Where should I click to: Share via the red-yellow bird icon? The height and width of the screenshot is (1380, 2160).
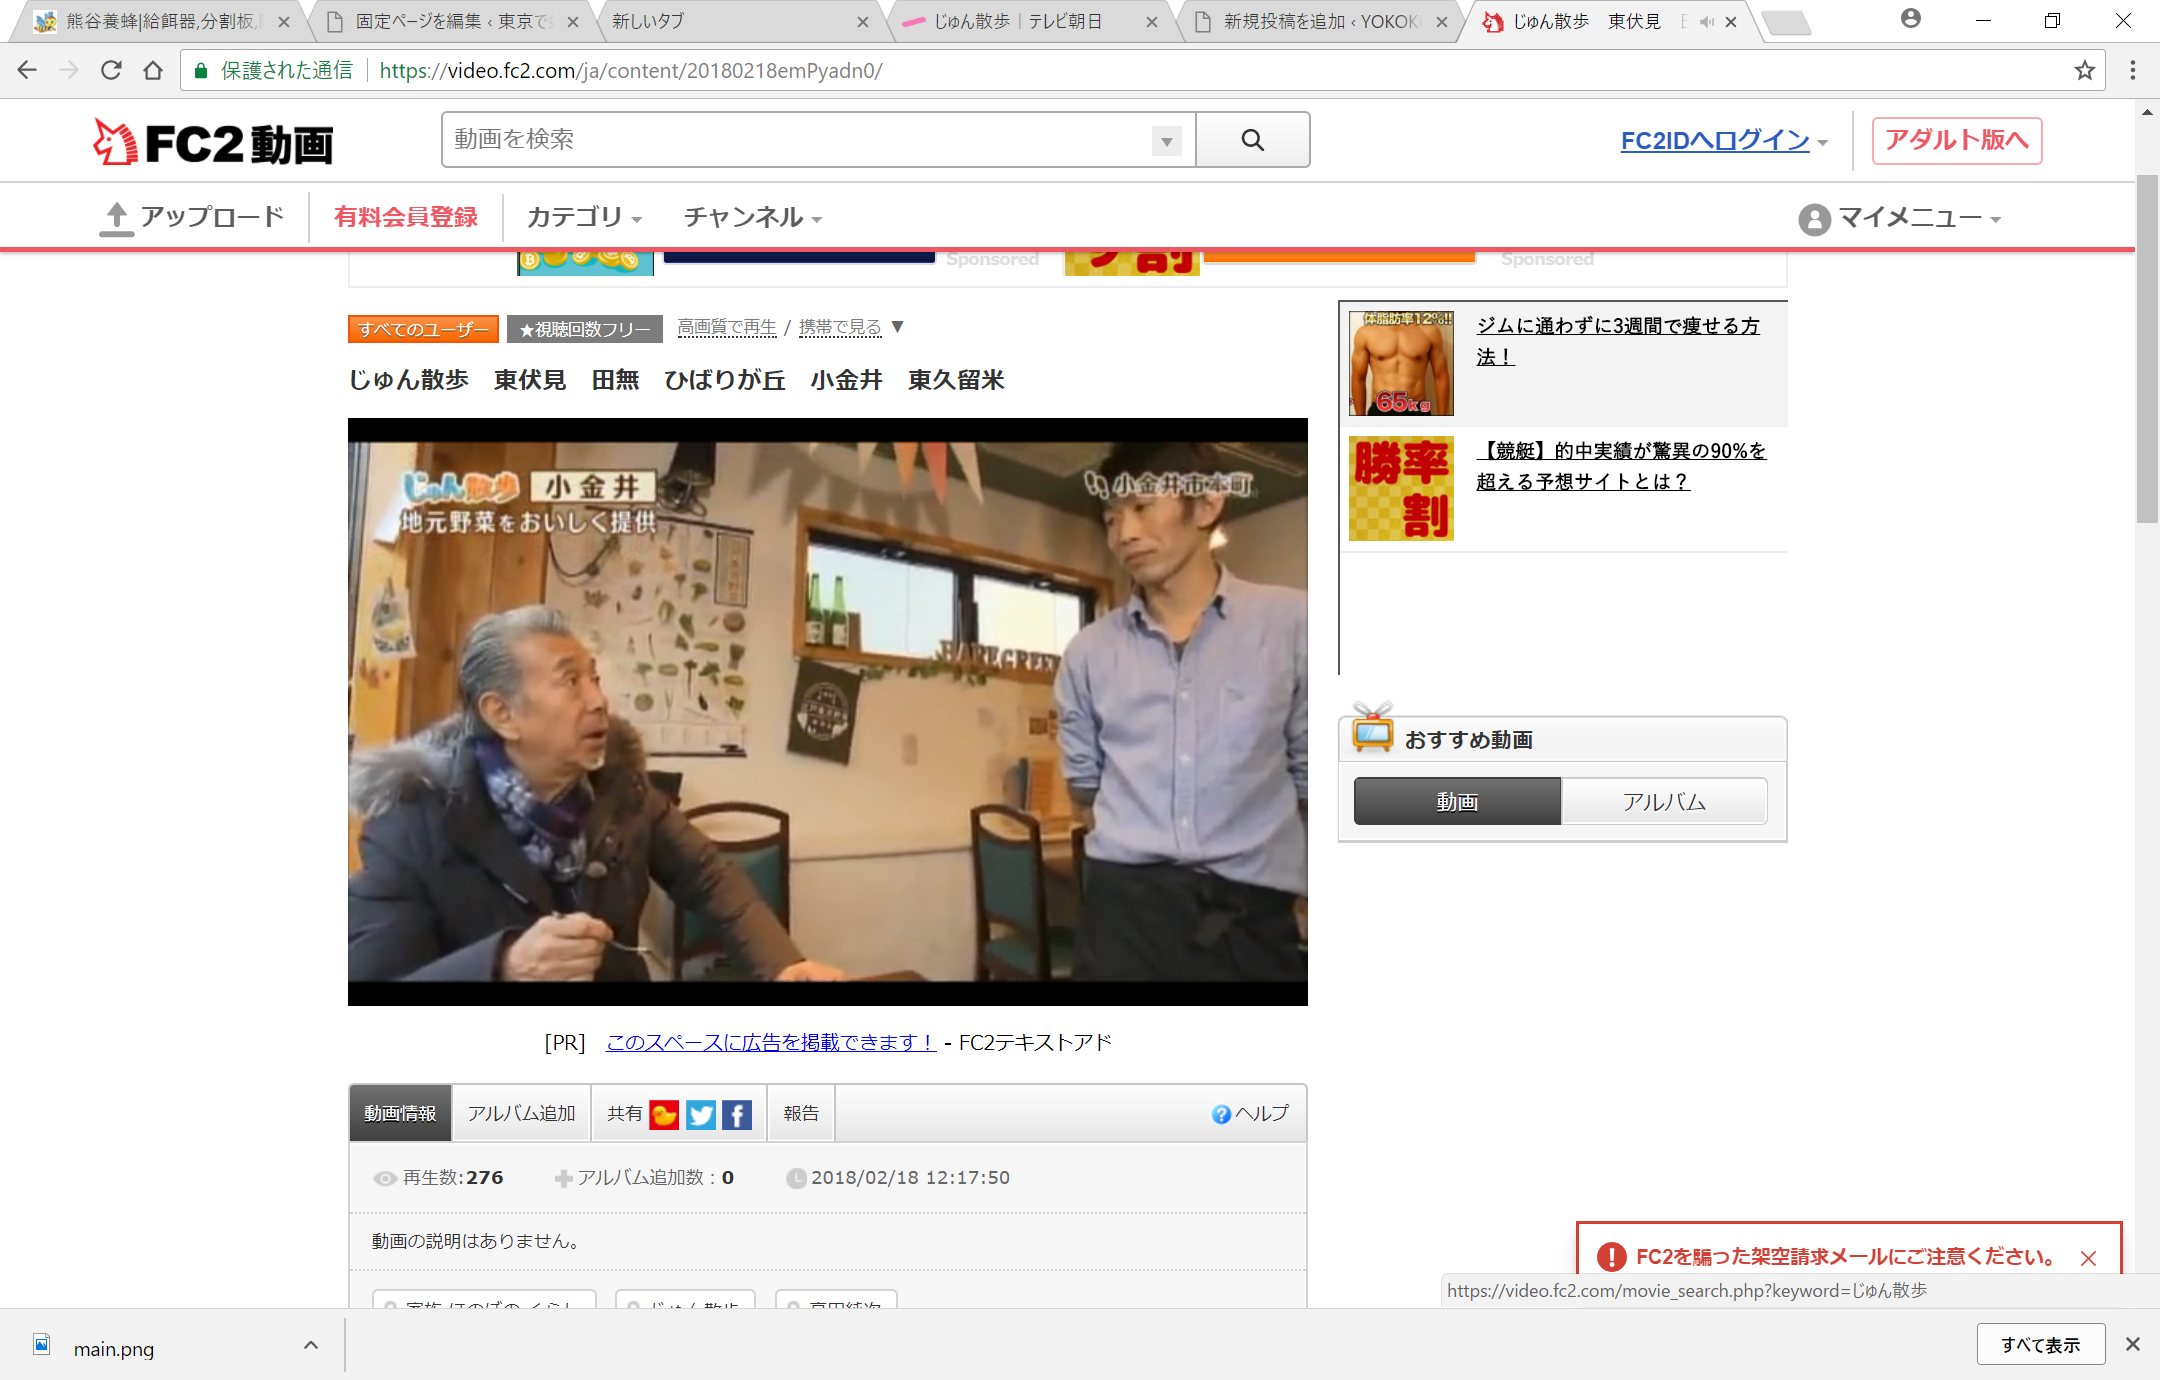(664, 1114)
